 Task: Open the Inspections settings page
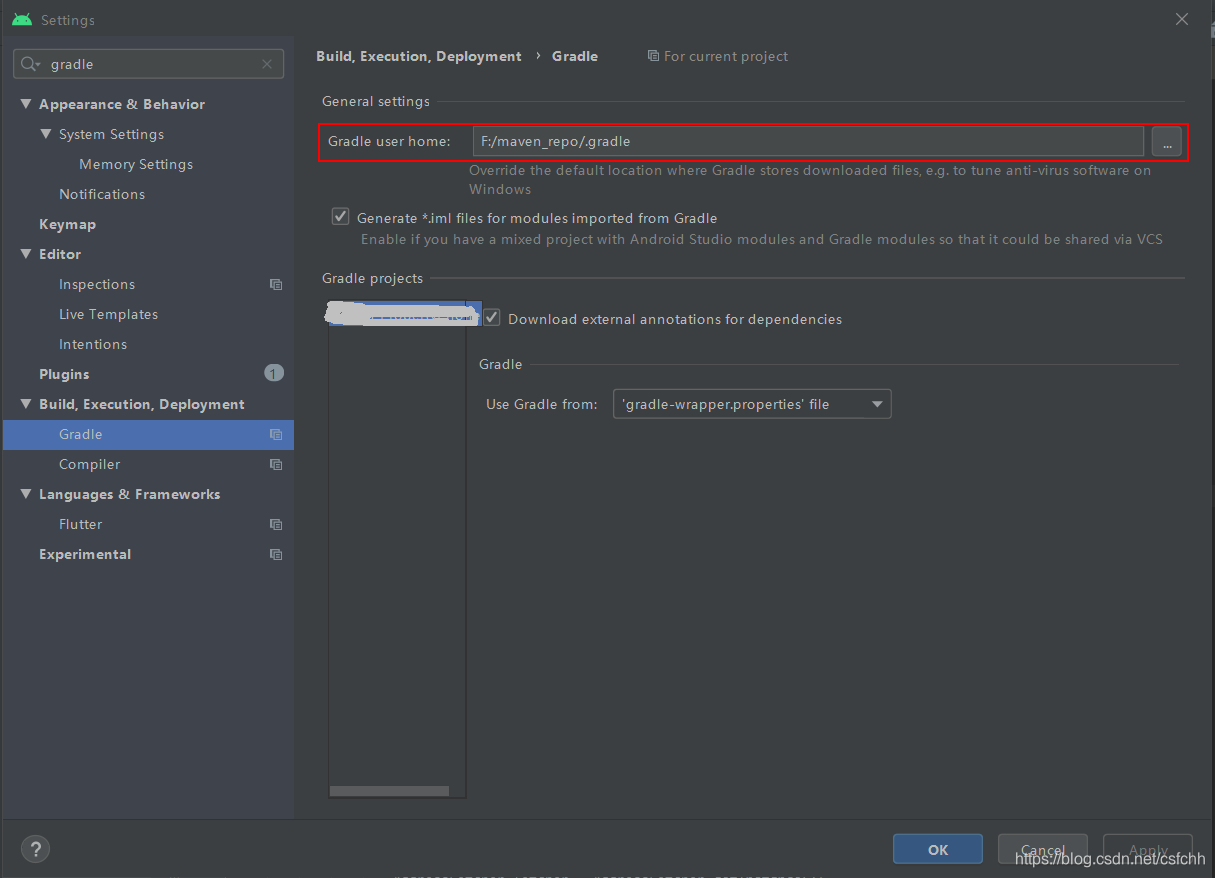pyautogui.click(x=97, y=284)
